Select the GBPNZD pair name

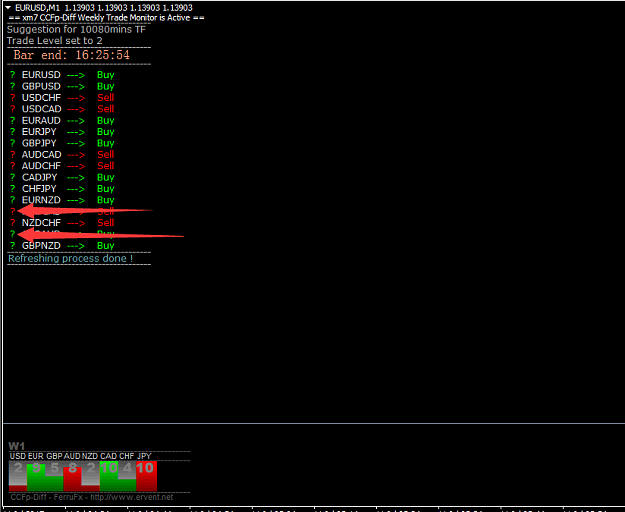pos(41,246)
